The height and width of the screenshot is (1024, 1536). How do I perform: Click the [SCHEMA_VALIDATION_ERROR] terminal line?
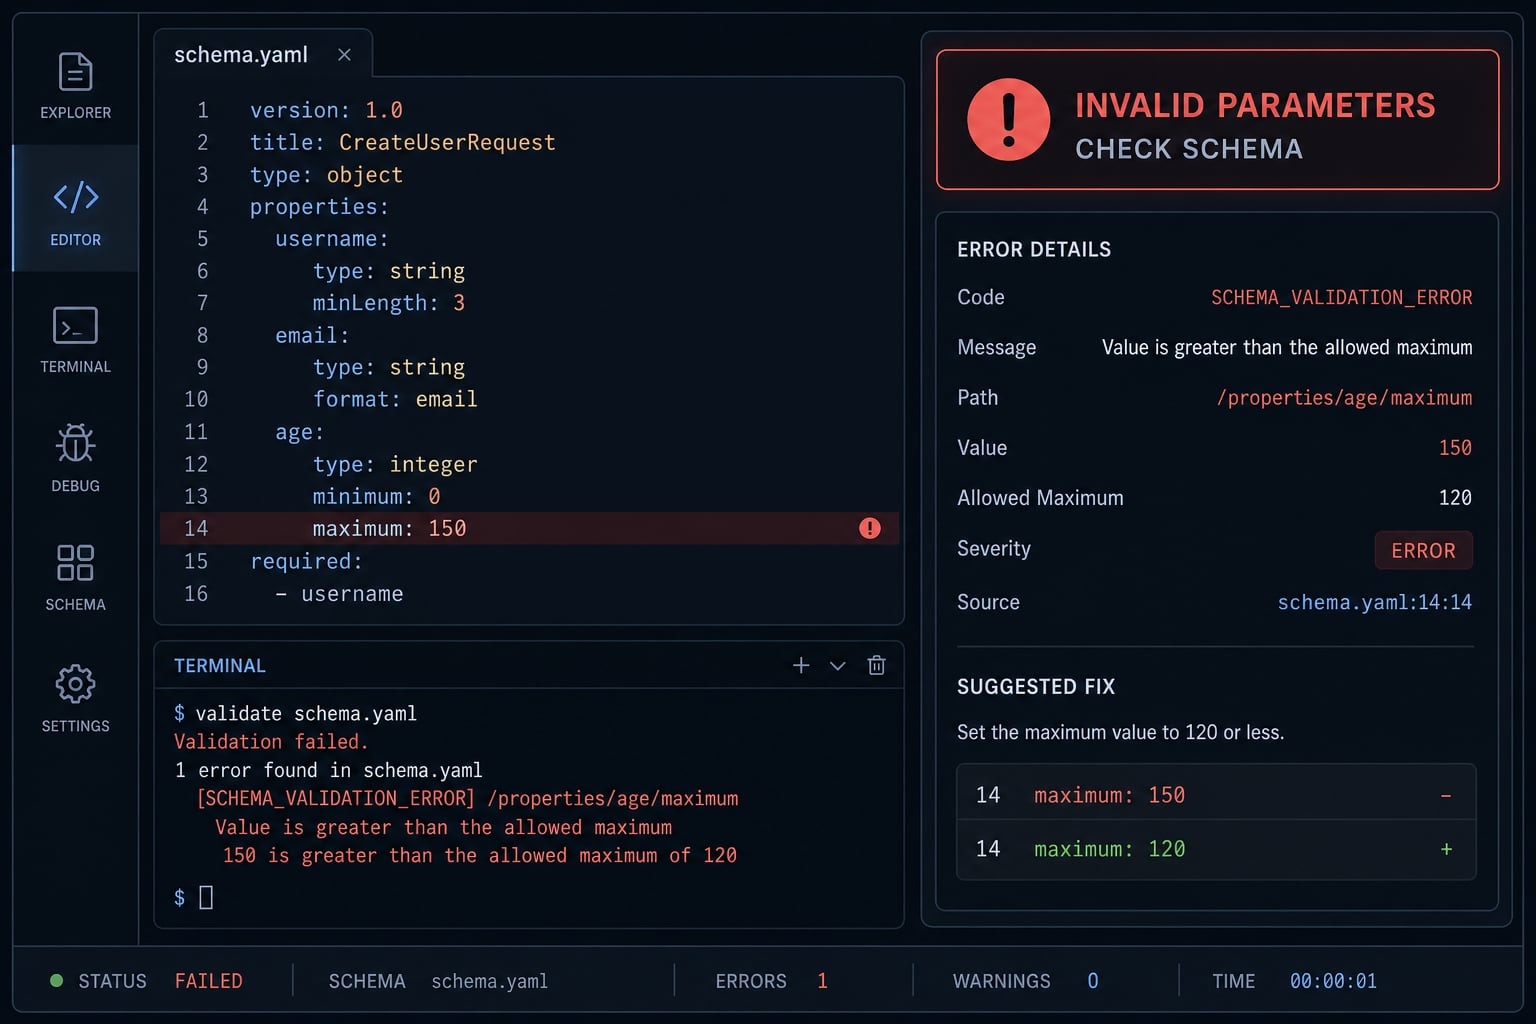point(467,798)
